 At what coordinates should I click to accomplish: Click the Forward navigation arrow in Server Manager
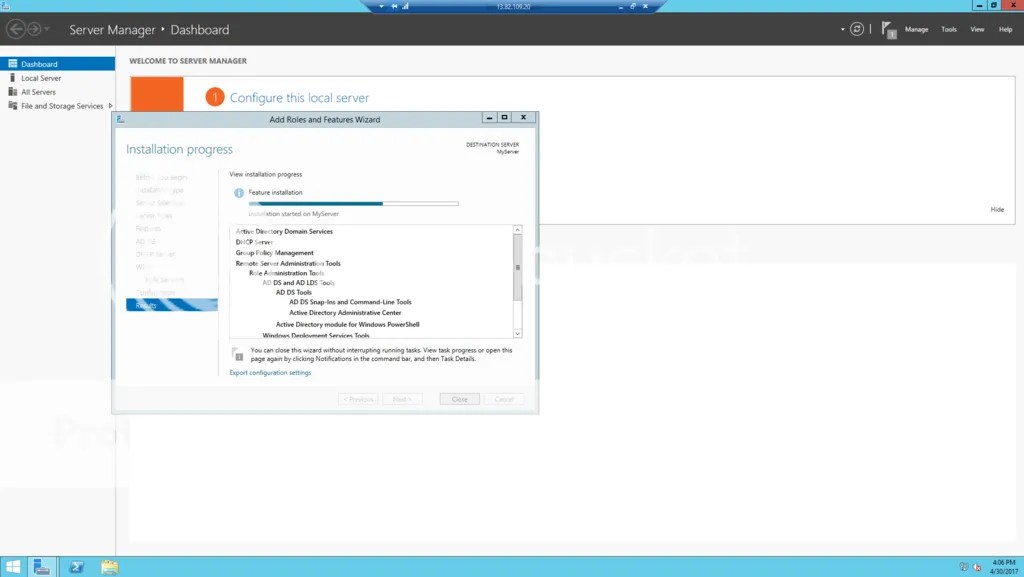(x=34, y=29)
